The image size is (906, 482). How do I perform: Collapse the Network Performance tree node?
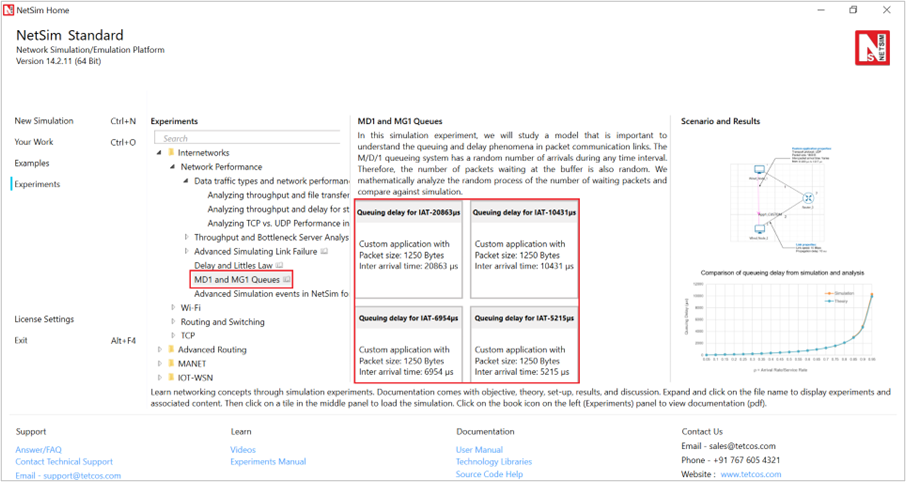tap(173, 167)
